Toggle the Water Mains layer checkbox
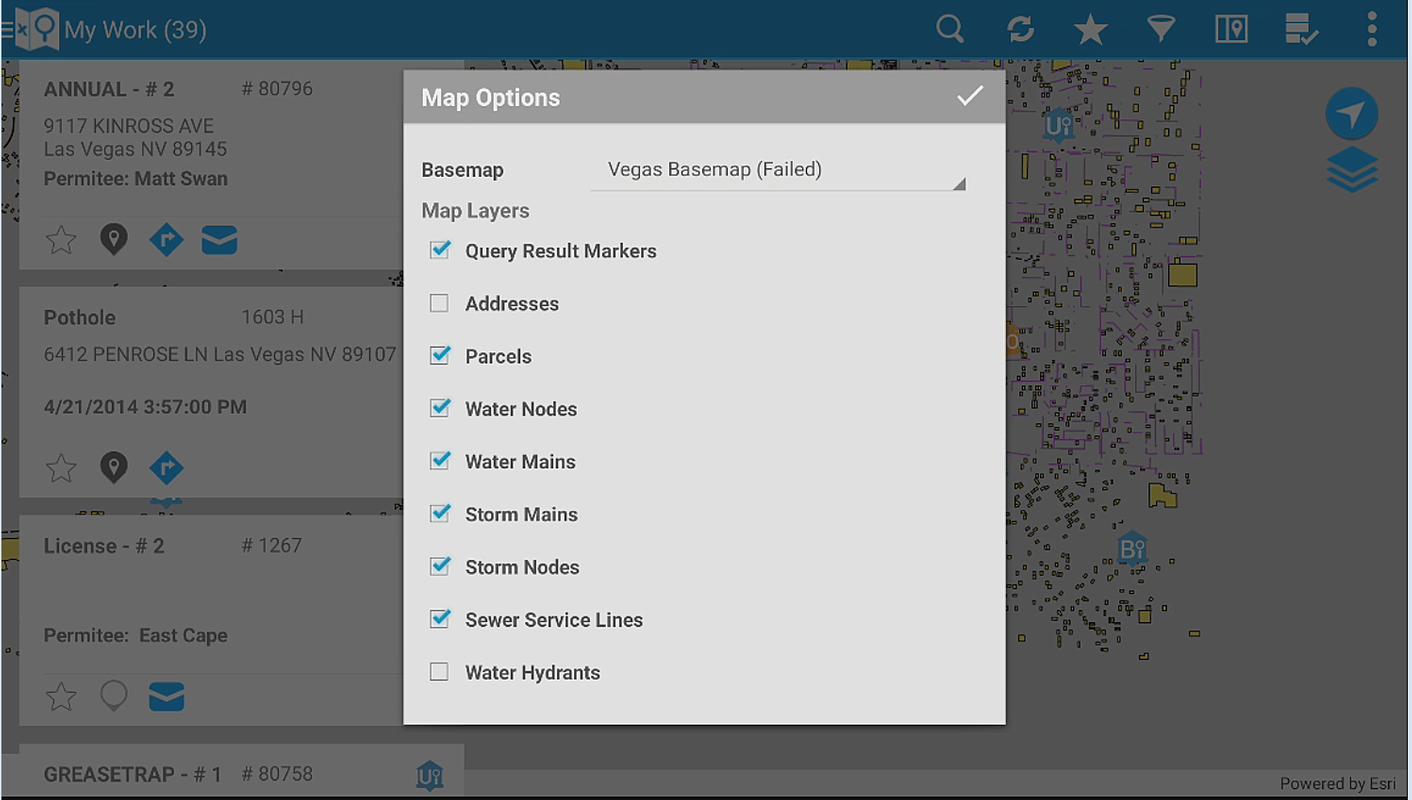The height and width of the screenshot is (800, 1412). click(x=439, y=461)
